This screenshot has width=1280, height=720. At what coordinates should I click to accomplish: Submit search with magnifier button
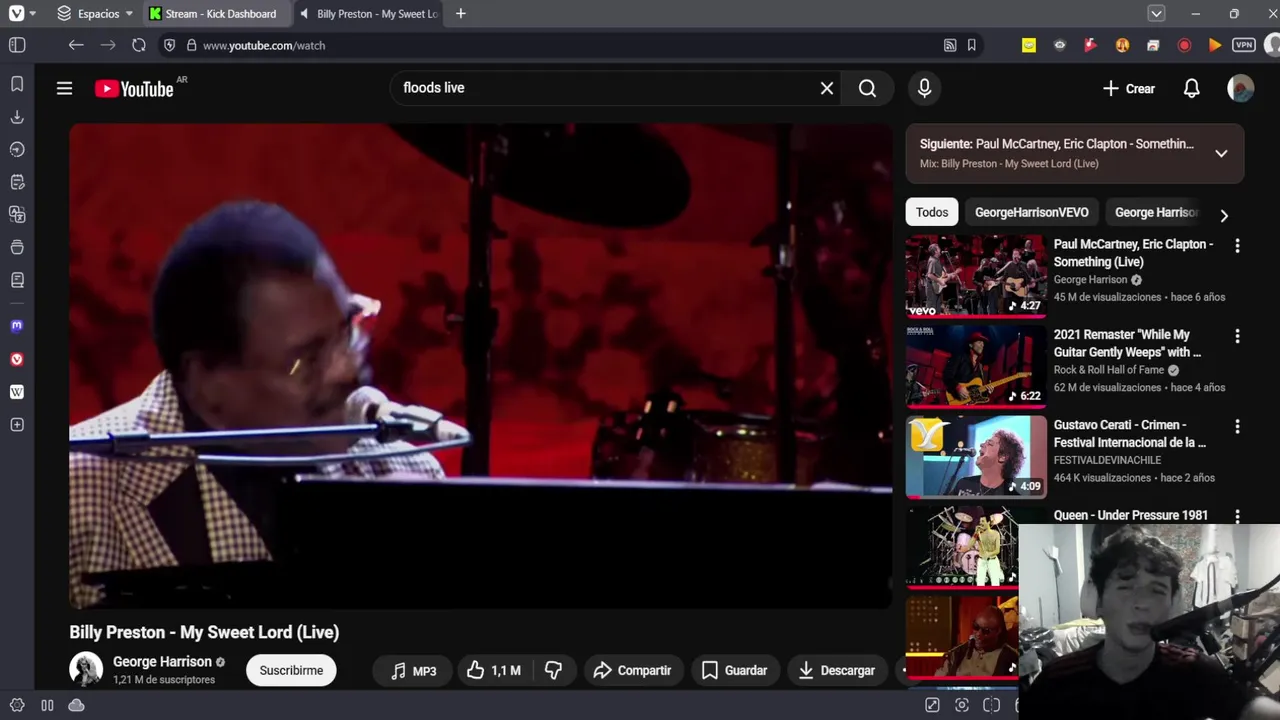(x=867, y=88)
